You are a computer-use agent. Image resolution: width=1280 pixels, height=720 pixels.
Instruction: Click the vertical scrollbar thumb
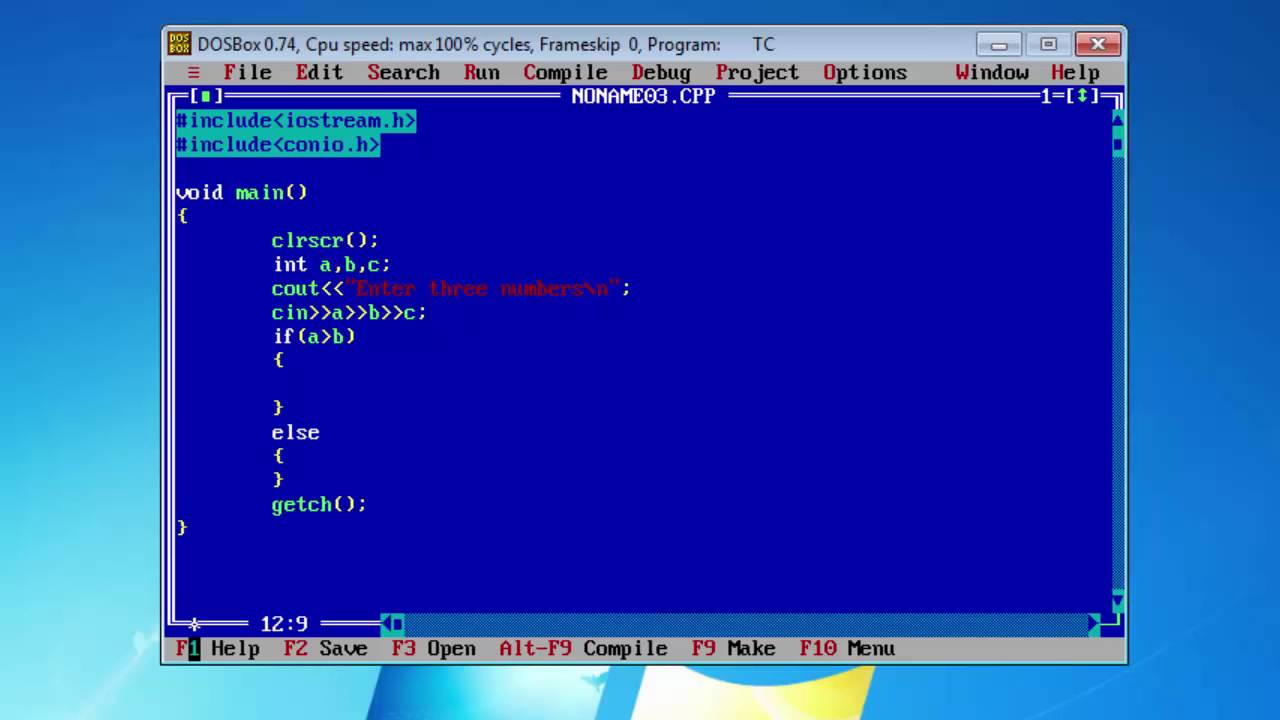pos(1118,144)
